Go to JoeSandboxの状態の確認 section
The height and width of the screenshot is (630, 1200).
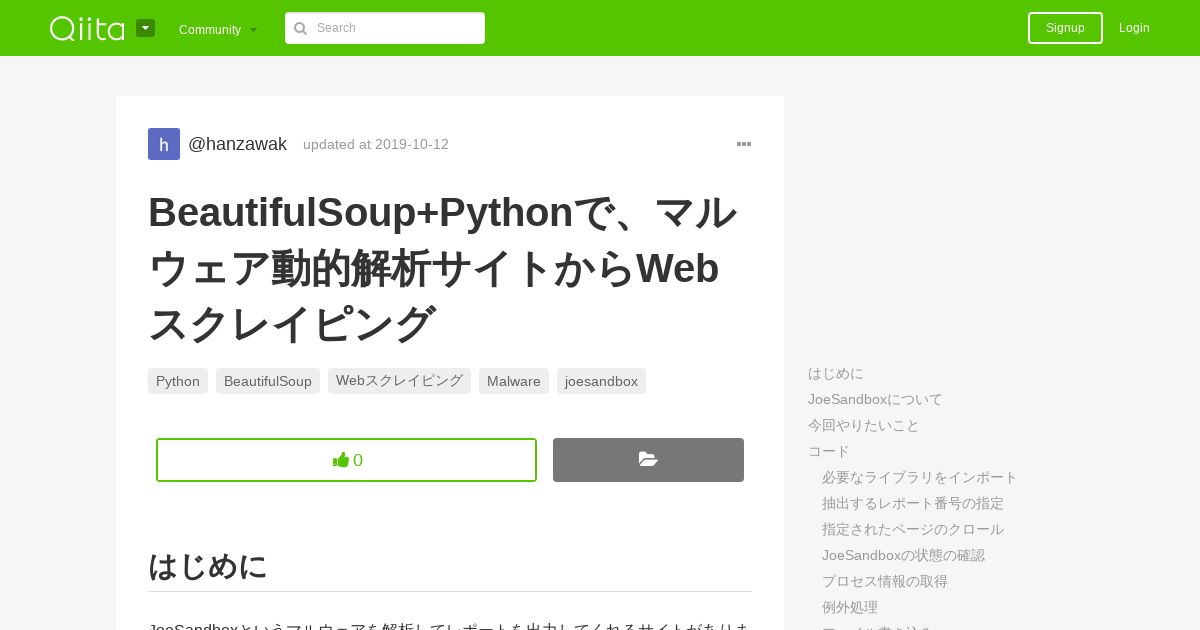tap(903, 555)
